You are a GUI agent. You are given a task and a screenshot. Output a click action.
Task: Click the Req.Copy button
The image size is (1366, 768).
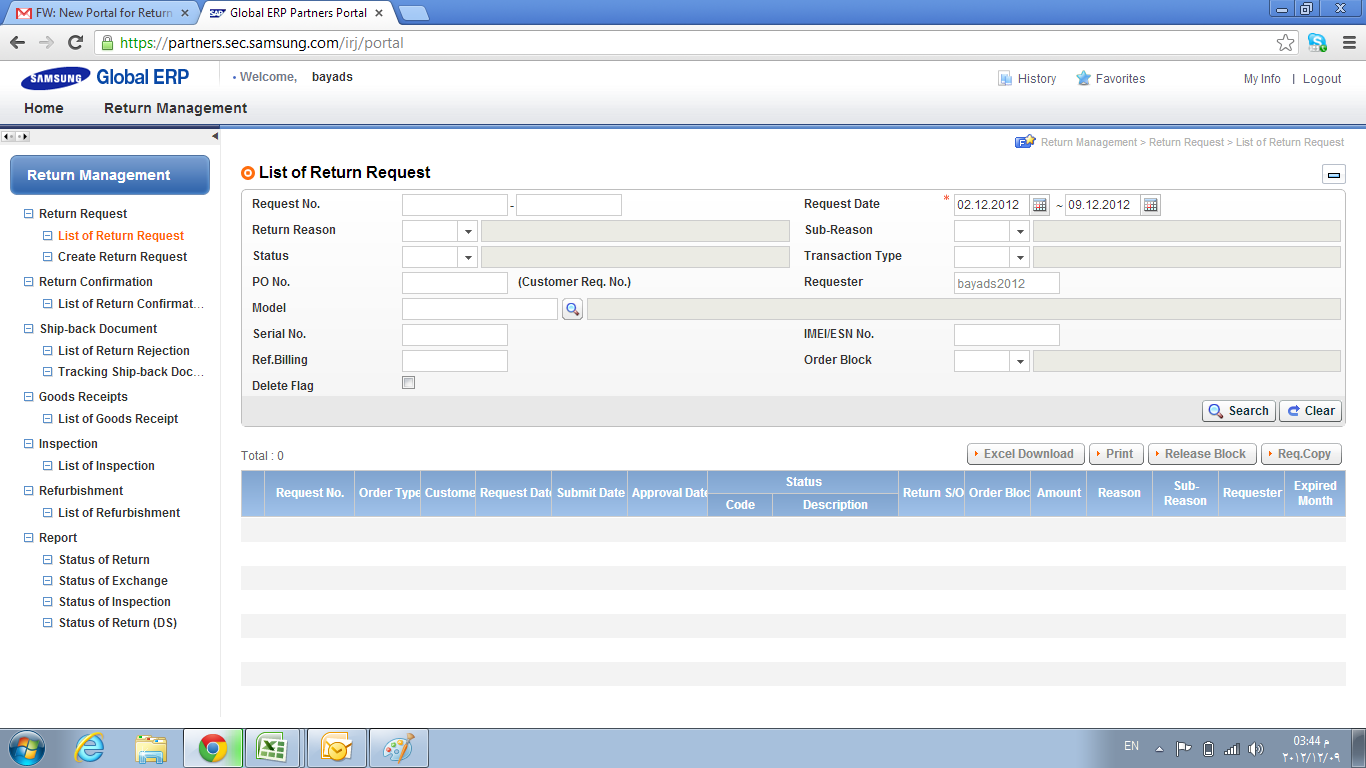click(1301, 454)
